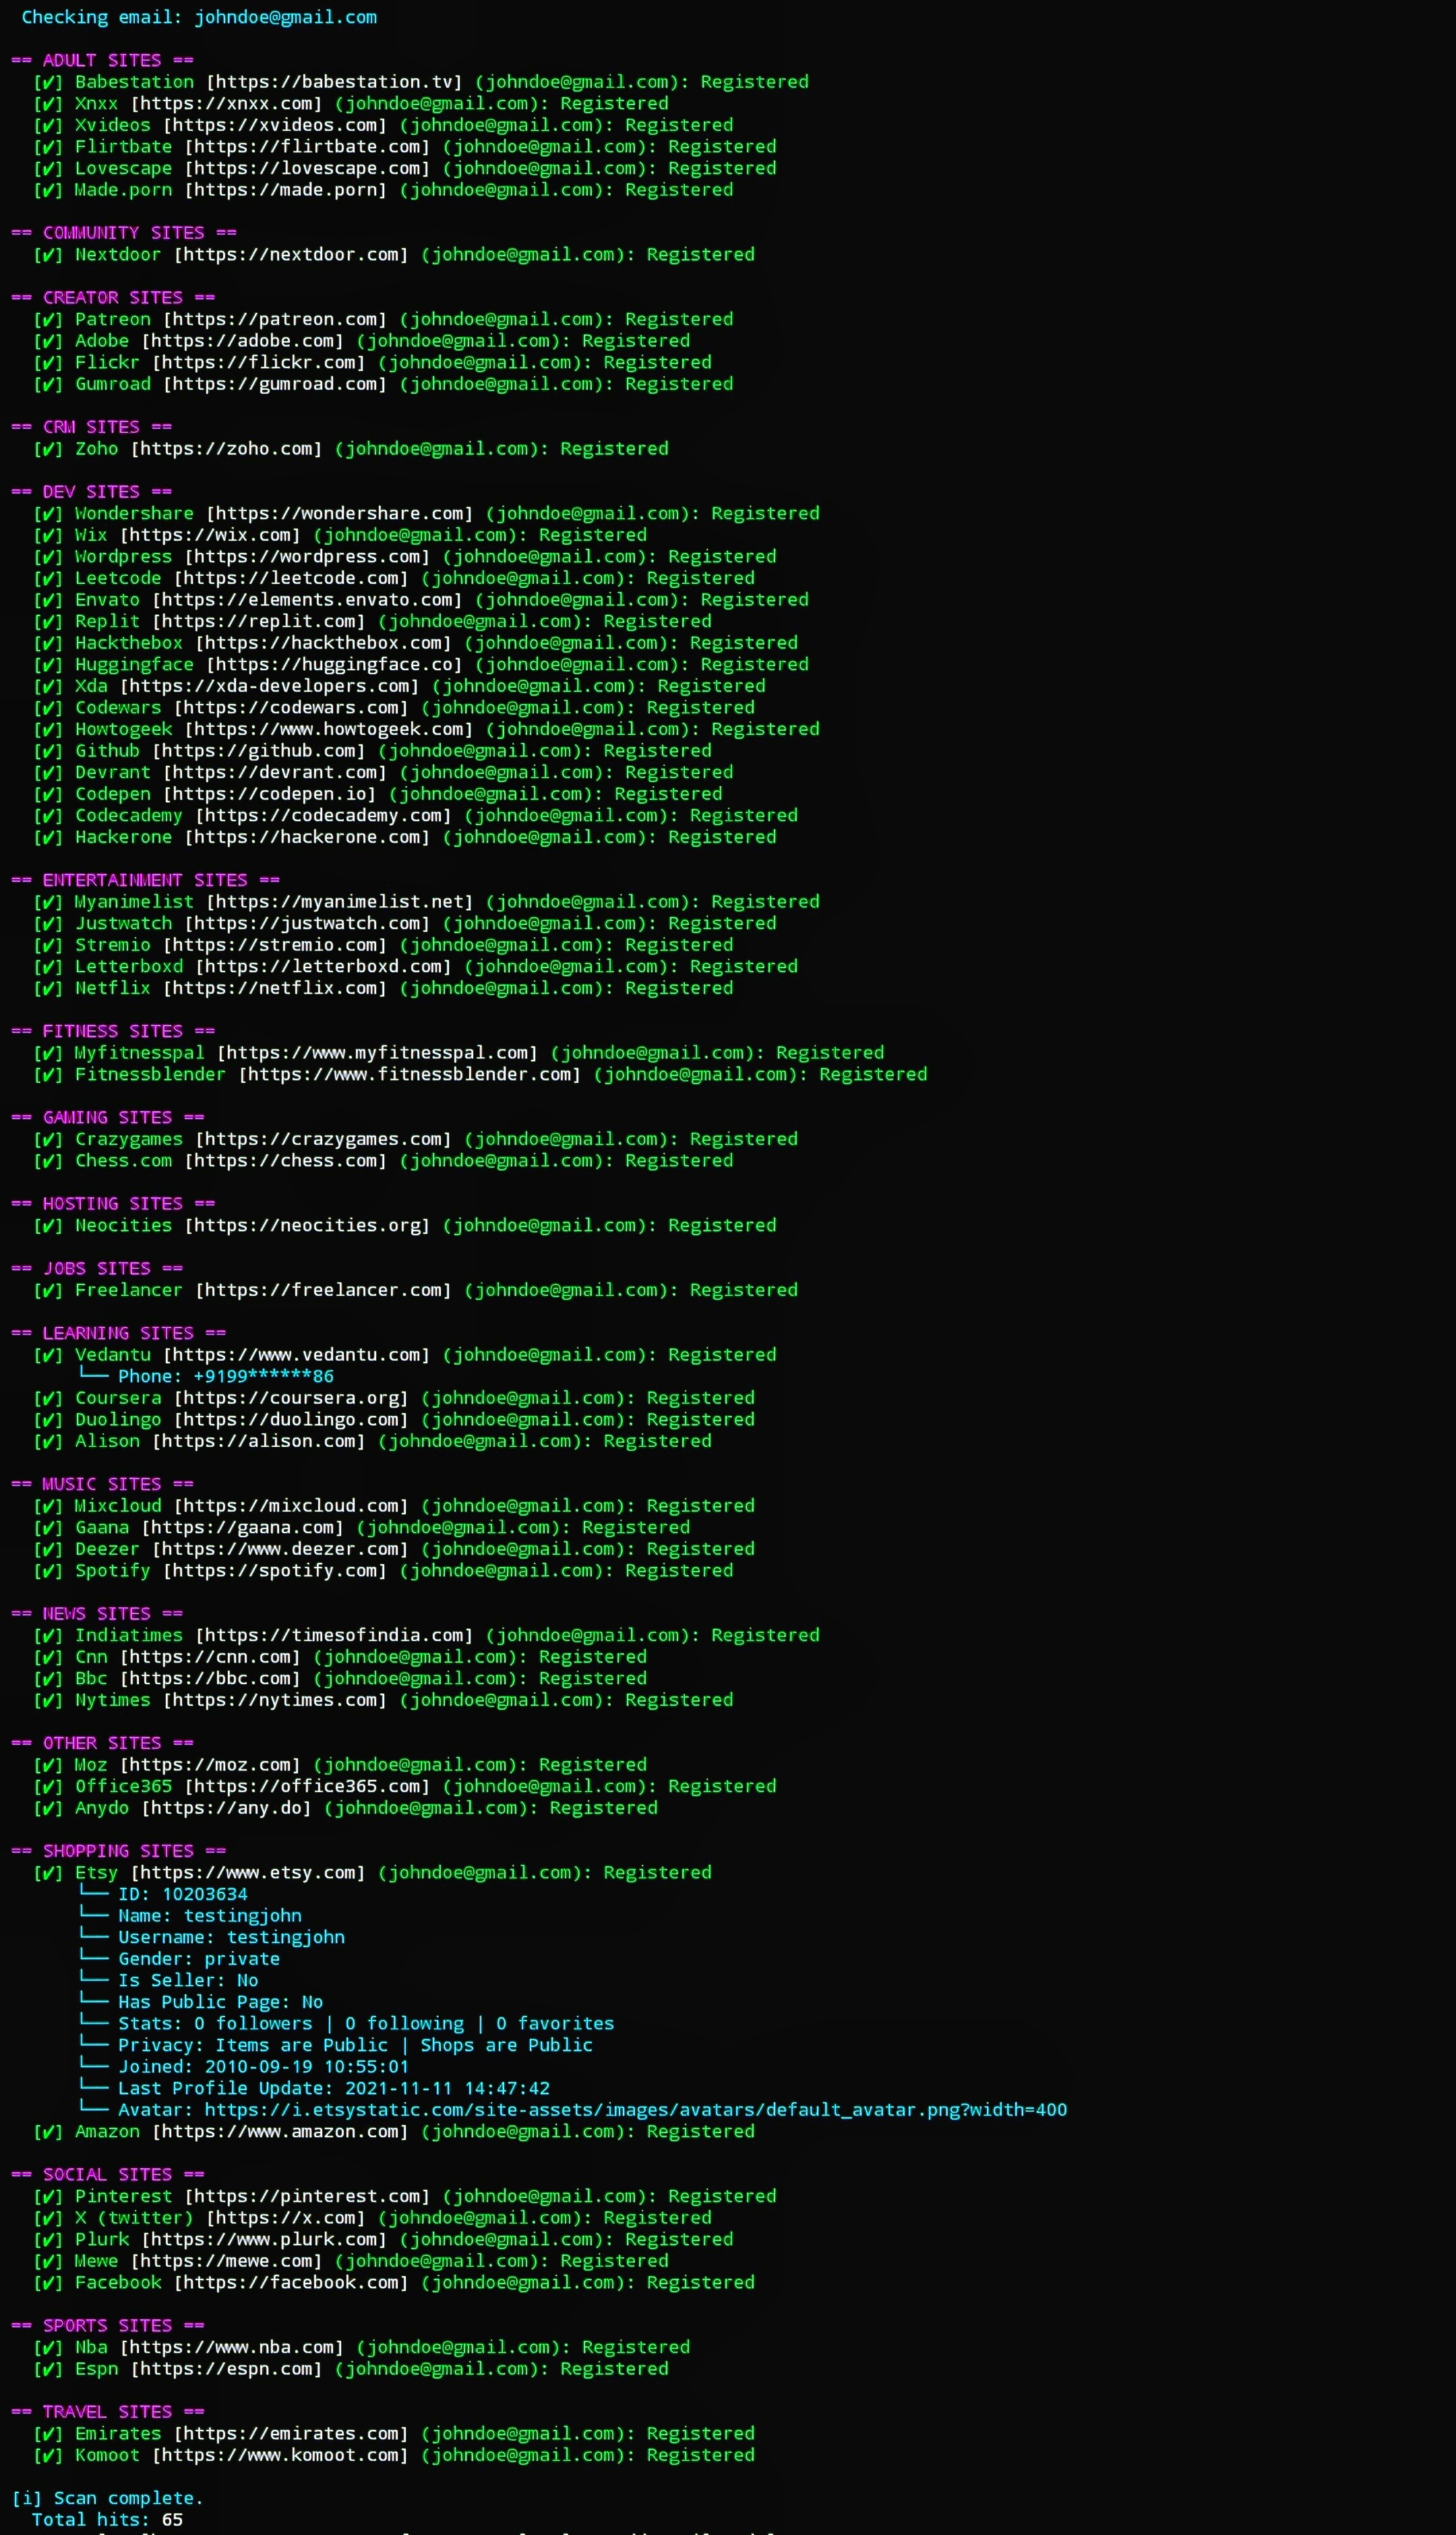Click the 'Neocities' site name
Image resolution: width=1456 pixels, height=2535 pixels.
pyautogui.click(x=124, y=1225)
